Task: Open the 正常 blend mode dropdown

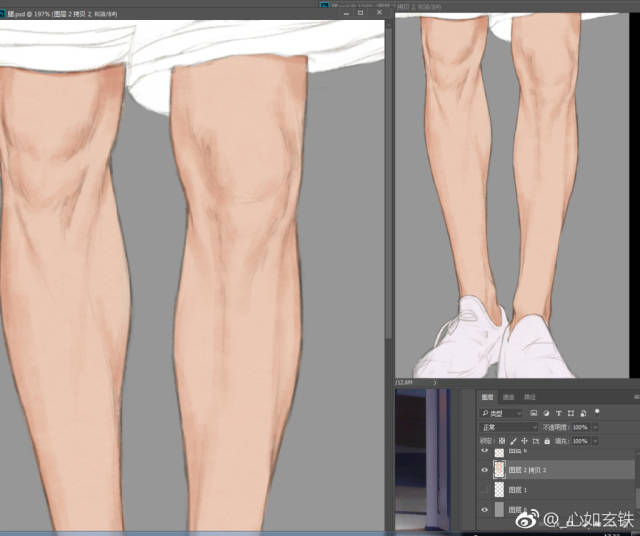Action: point(507,427)
